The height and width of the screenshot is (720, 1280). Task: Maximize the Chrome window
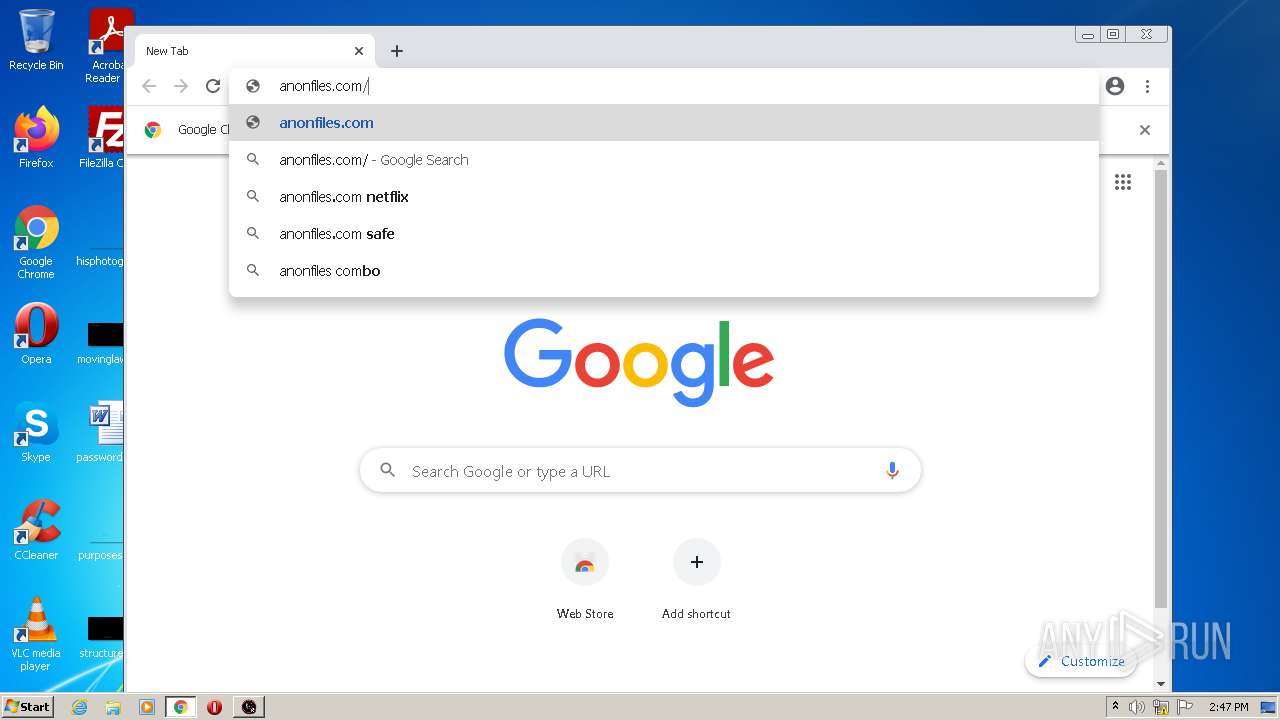coord(1113,34)
